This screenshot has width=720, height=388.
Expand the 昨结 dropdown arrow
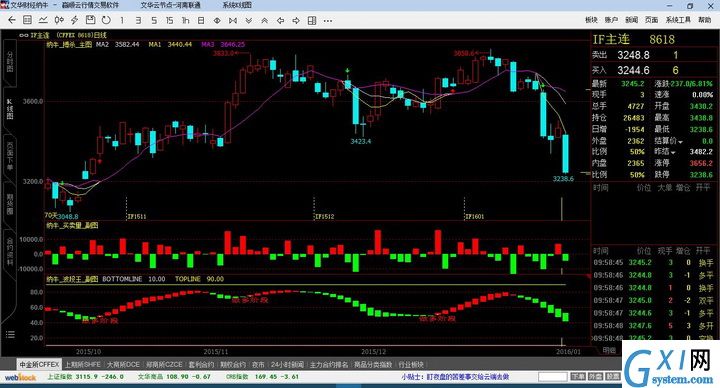(673, 152)
